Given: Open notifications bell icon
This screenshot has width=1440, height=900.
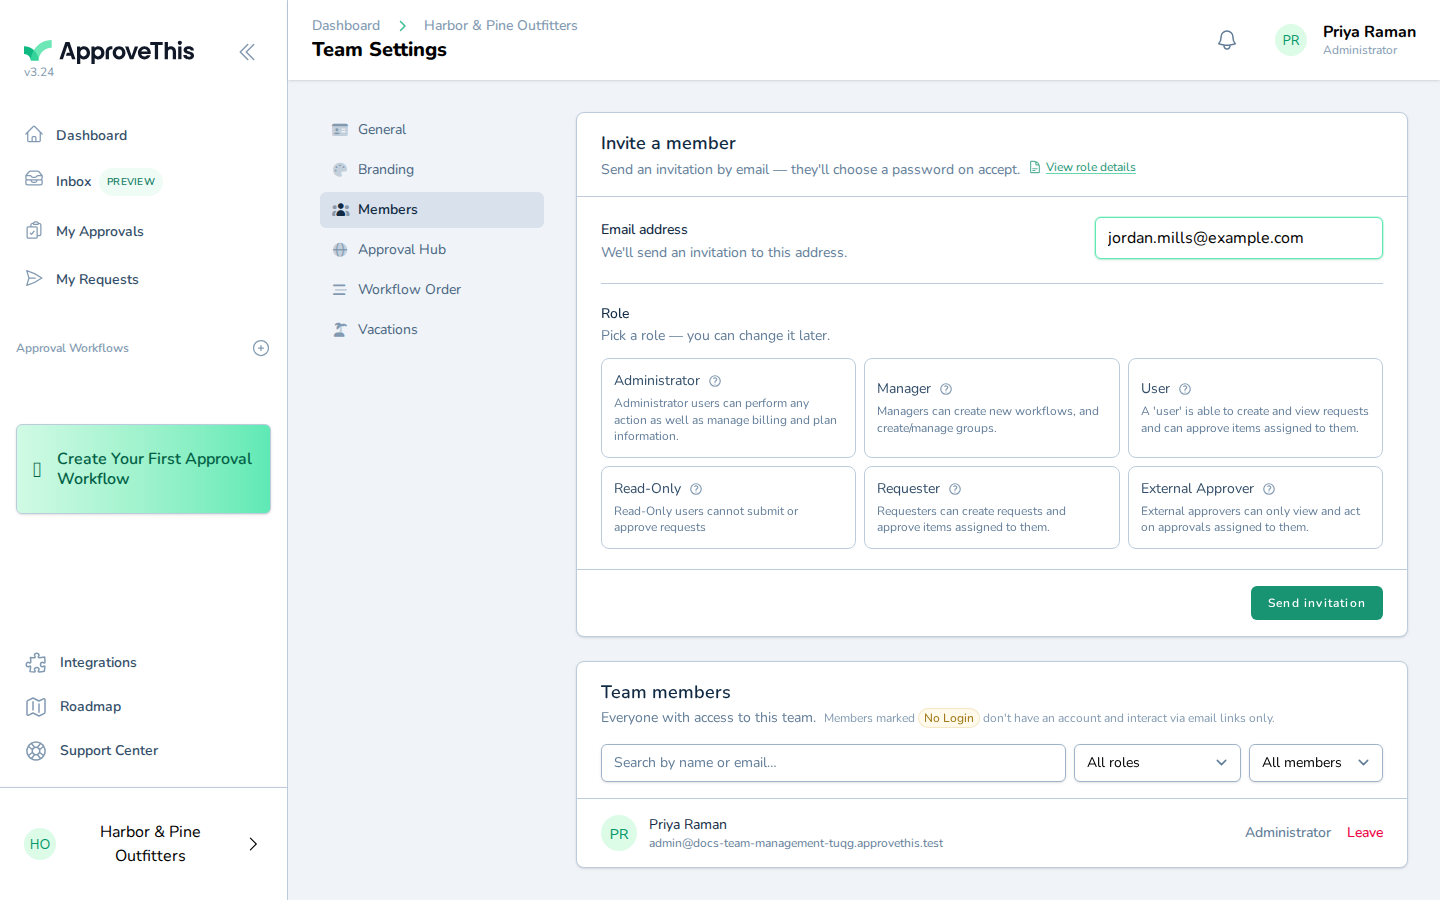Looking at the screenshot, I should click(x=1227, y=40).
